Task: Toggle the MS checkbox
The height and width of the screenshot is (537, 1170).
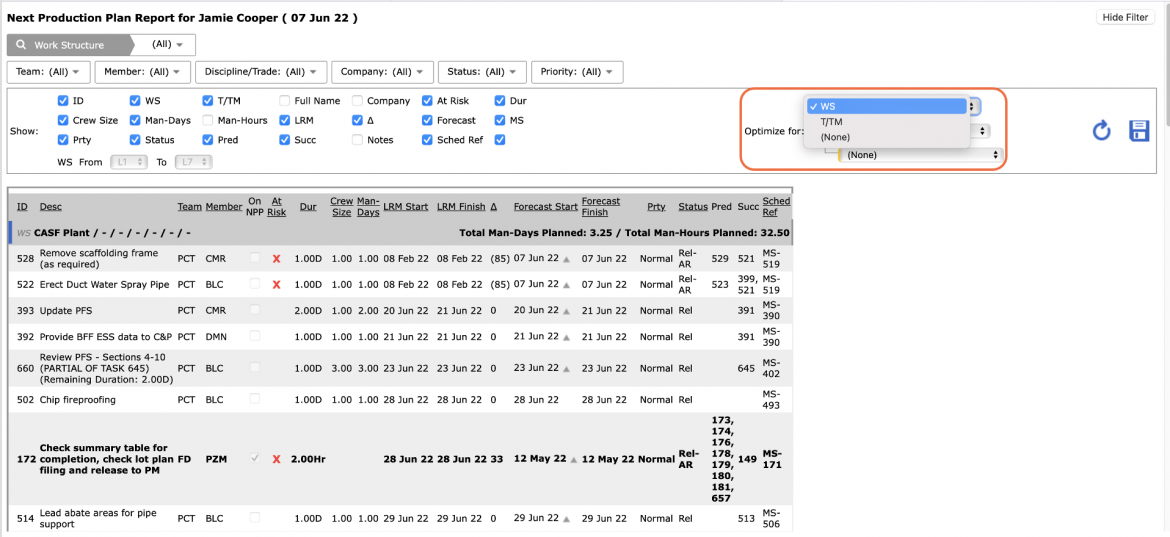Action: click(x=500, y=120)
